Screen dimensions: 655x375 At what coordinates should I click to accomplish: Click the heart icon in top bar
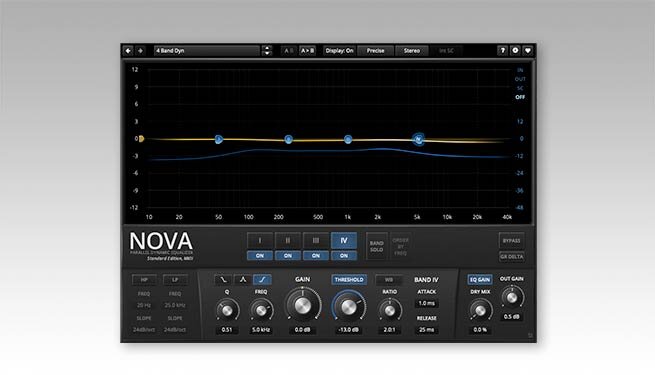(528, 51)
